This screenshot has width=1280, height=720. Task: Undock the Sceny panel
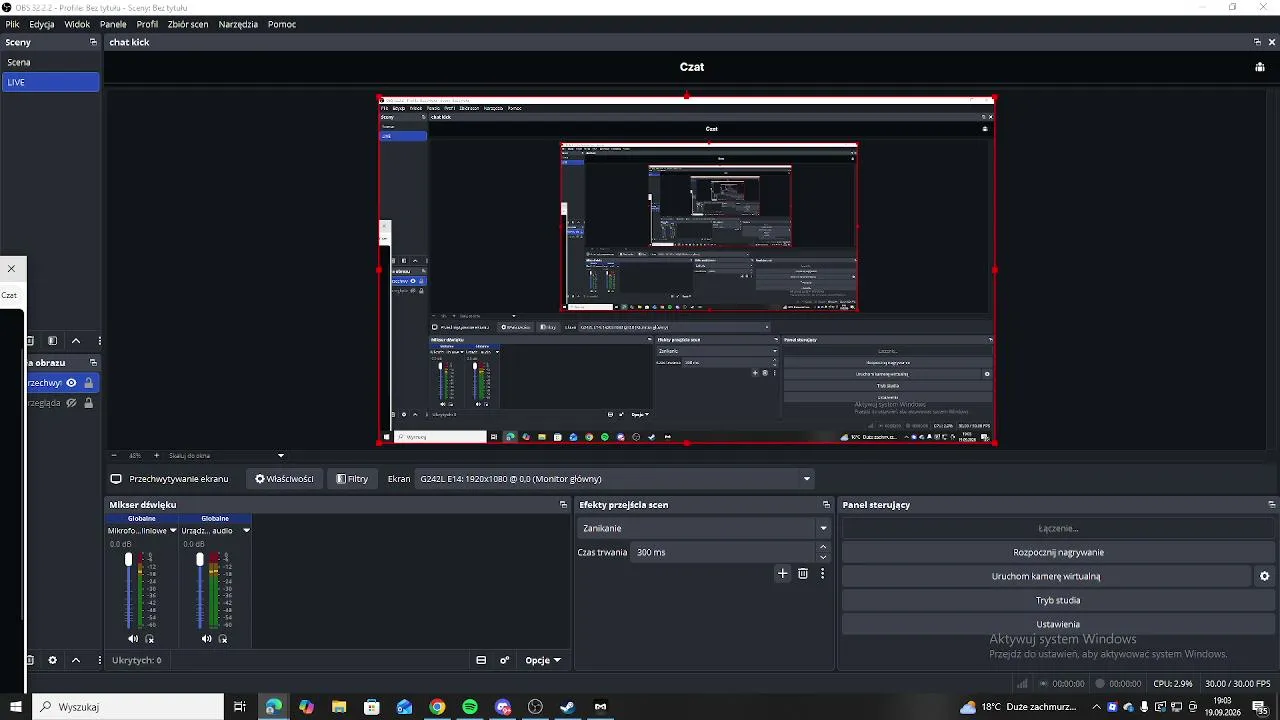[93, 42]
